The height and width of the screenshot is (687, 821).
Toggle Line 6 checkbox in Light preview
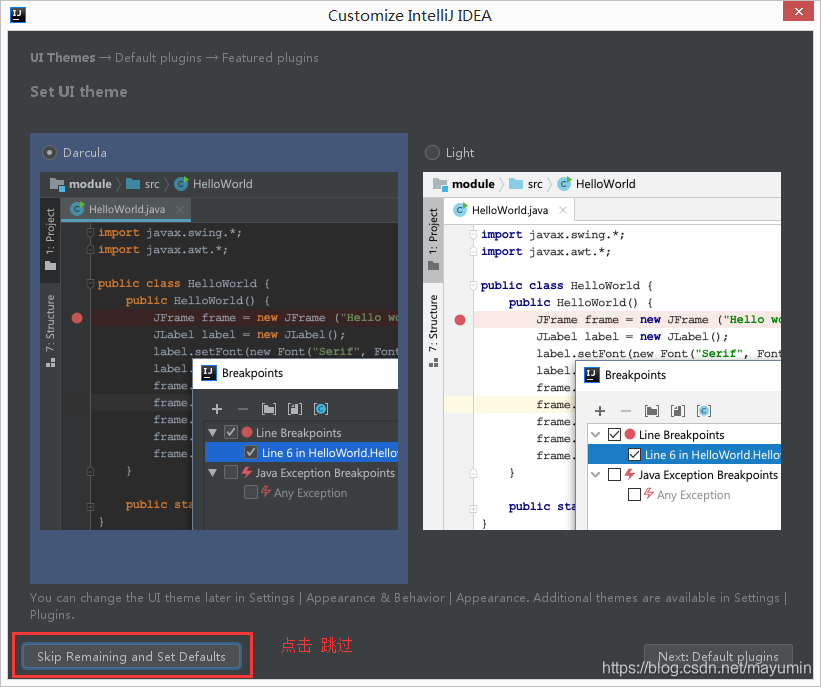(634, 454)
